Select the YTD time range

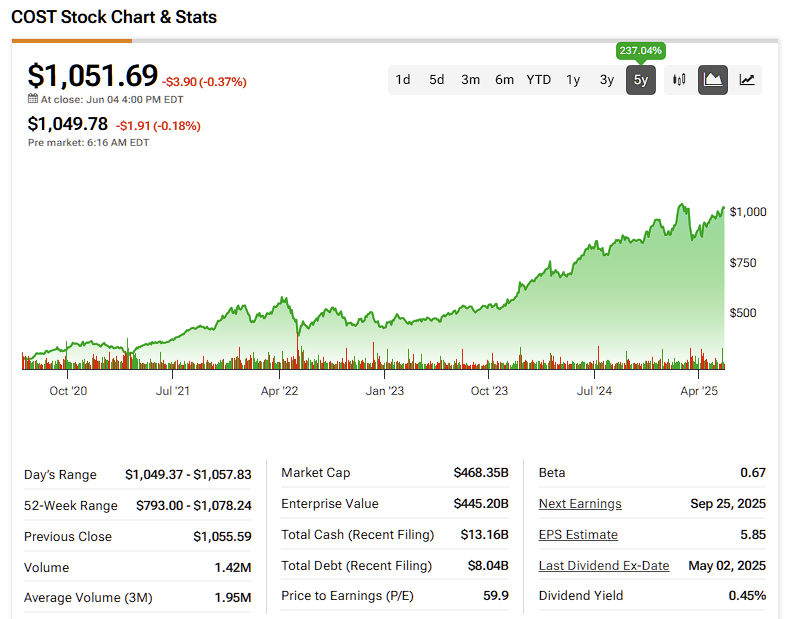pyautogui.click(x=538, y=80)
